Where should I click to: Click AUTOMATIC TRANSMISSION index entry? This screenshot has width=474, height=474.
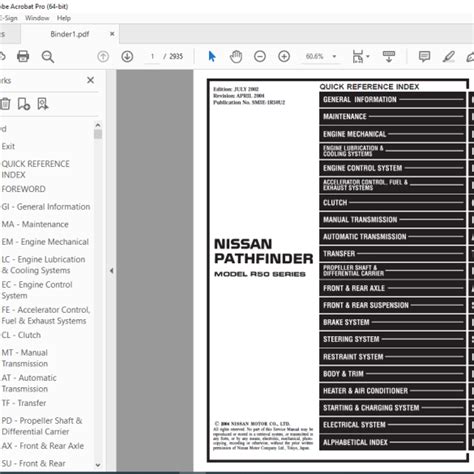(392, 237)
